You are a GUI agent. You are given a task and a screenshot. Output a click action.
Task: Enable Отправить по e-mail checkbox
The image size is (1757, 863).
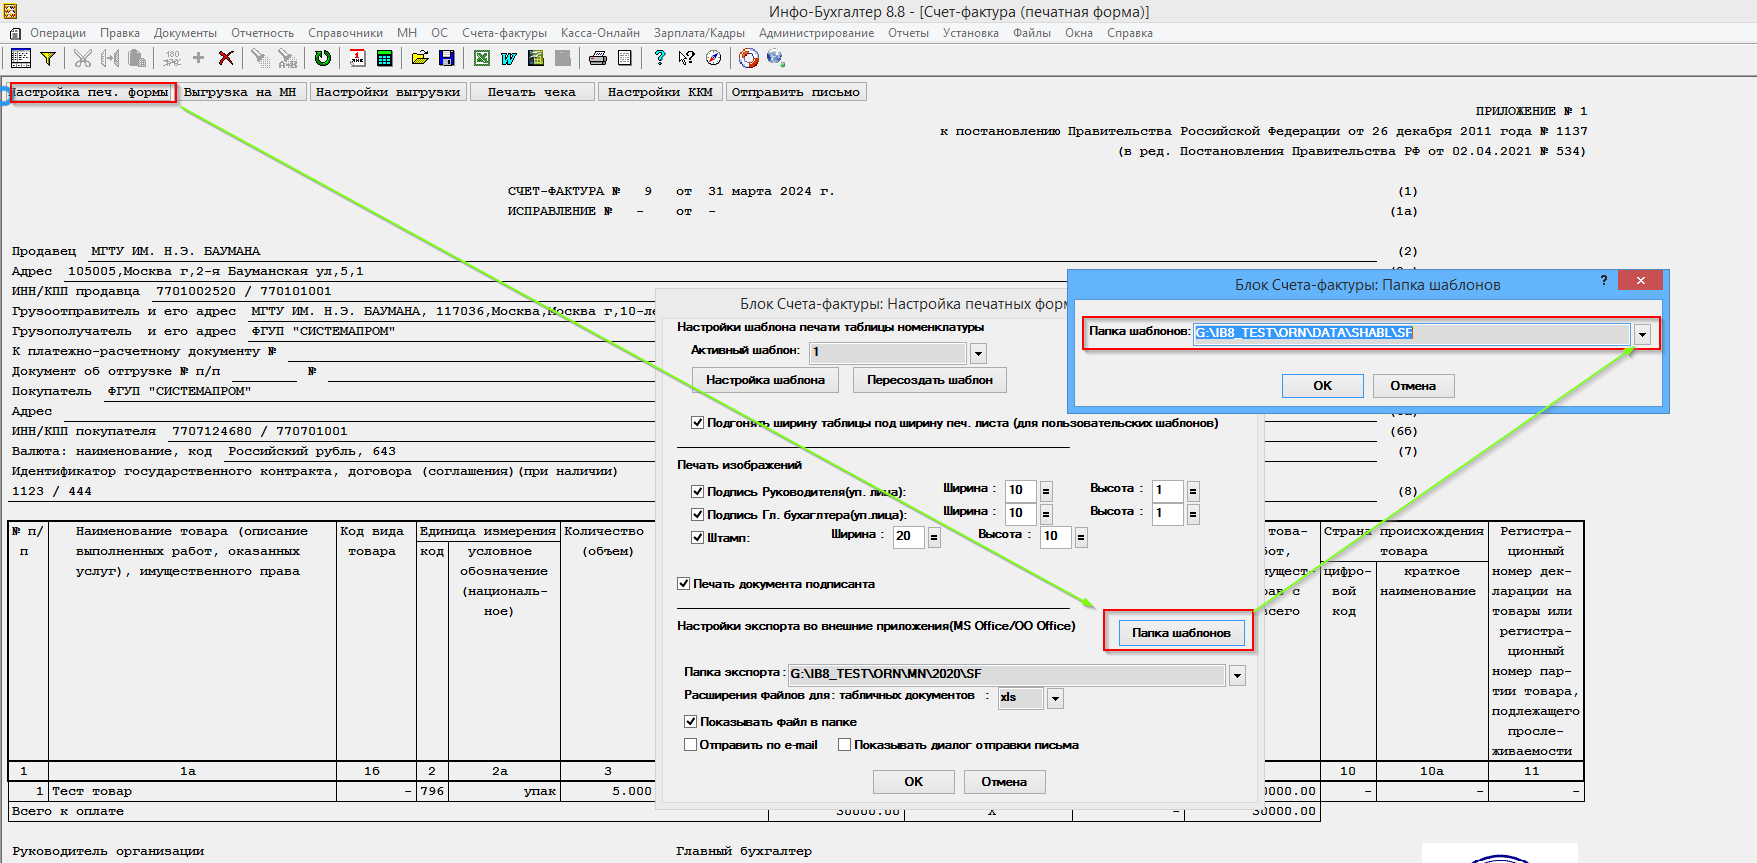[690, 745]
